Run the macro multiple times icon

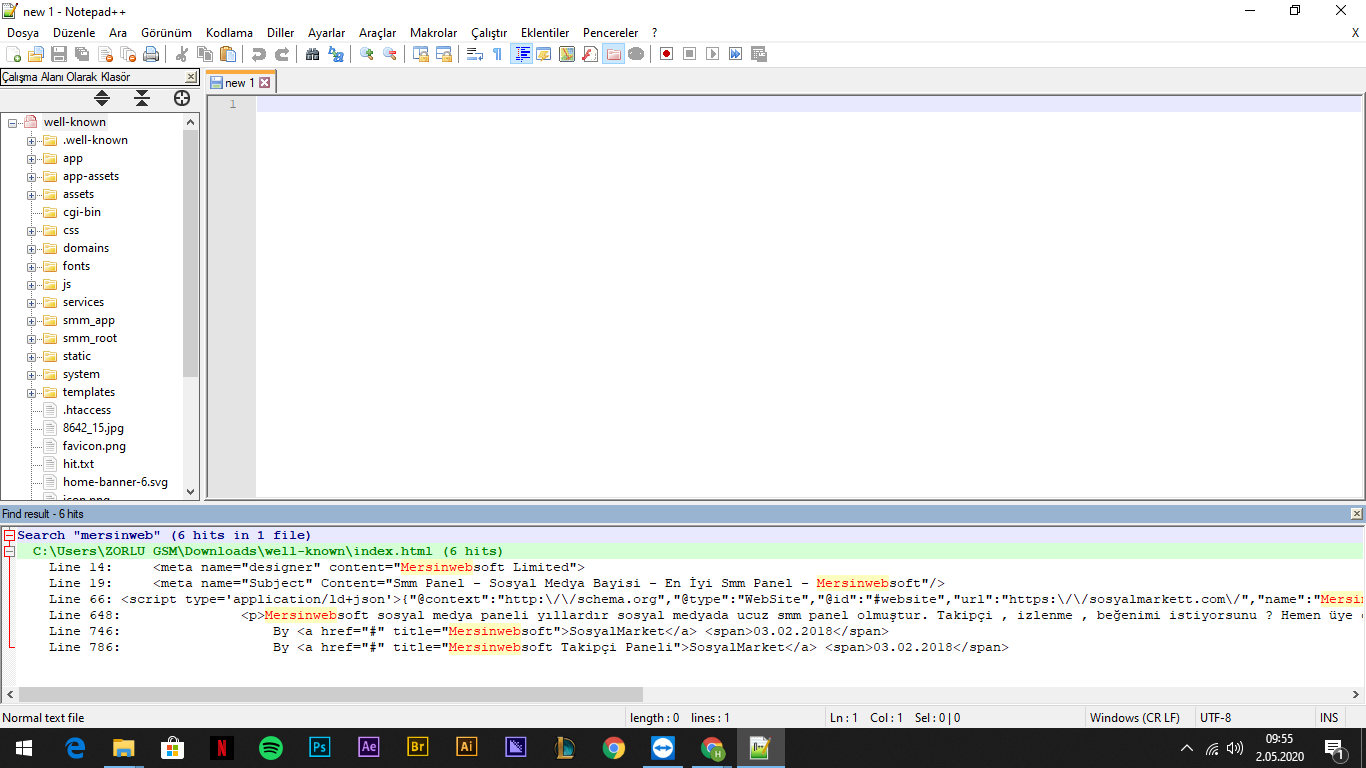tap(736, 54)
